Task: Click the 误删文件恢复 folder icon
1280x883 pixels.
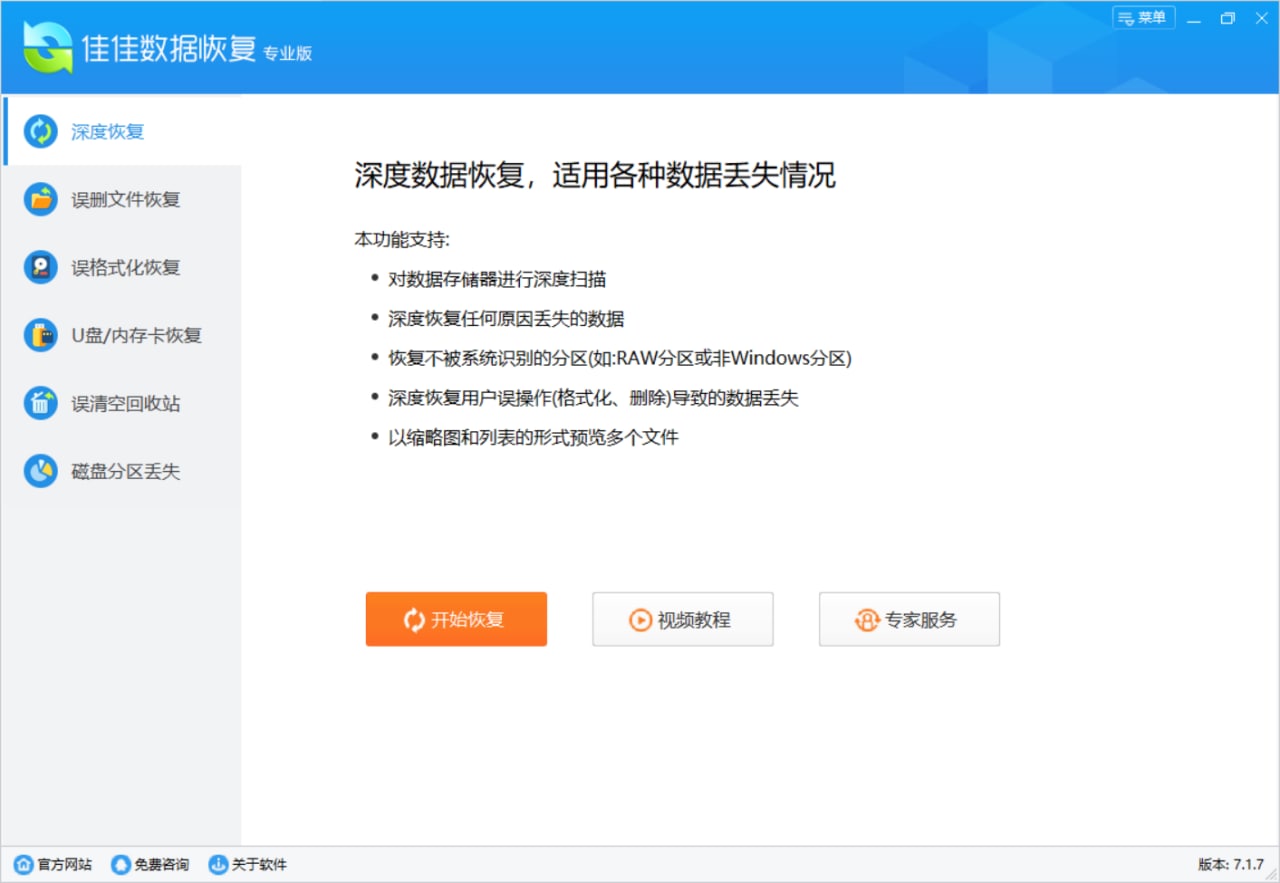Action: (40, 199)
